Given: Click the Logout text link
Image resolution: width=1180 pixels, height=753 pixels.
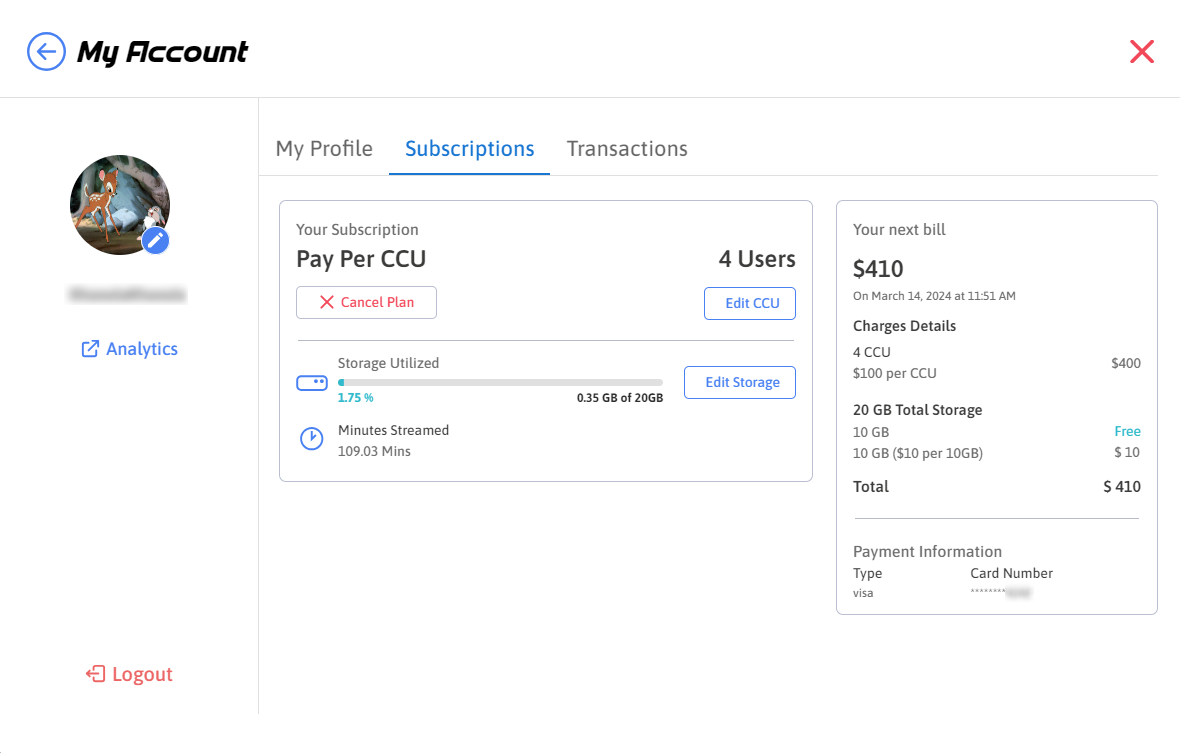Looking at the screenshot, I should coord(142,674).
